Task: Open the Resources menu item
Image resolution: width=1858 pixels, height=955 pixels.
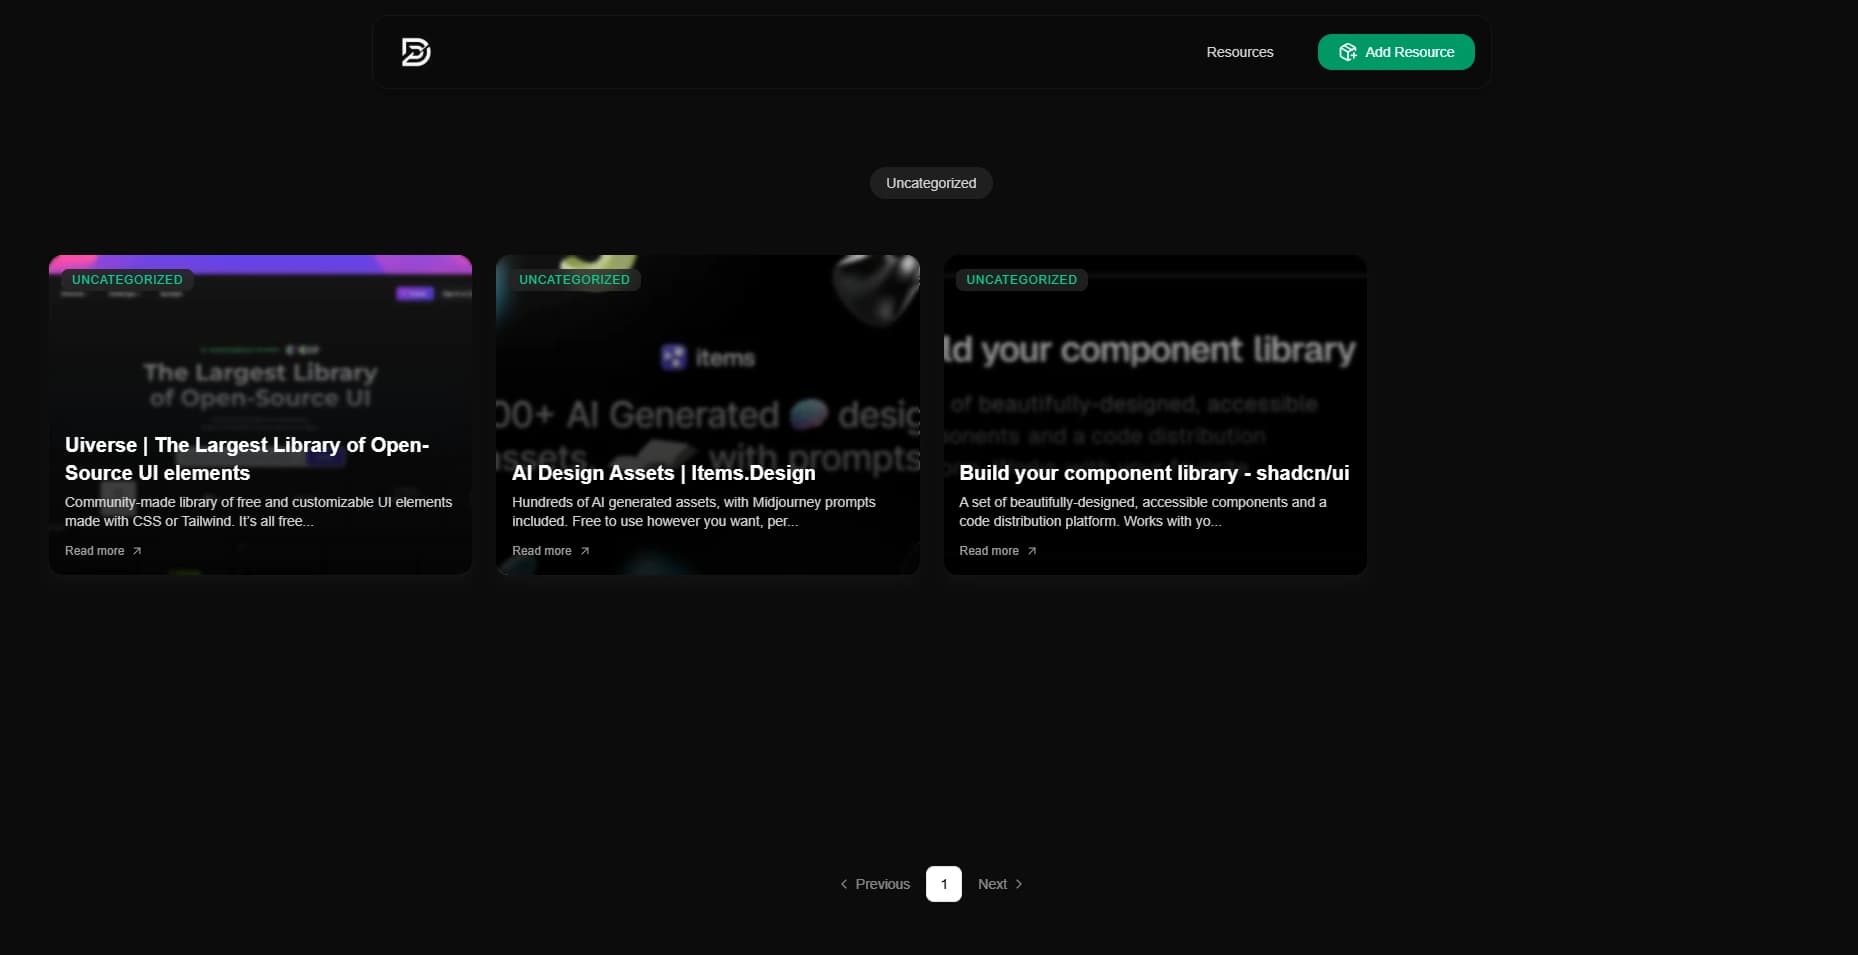Action: [x=1240, y=52]
